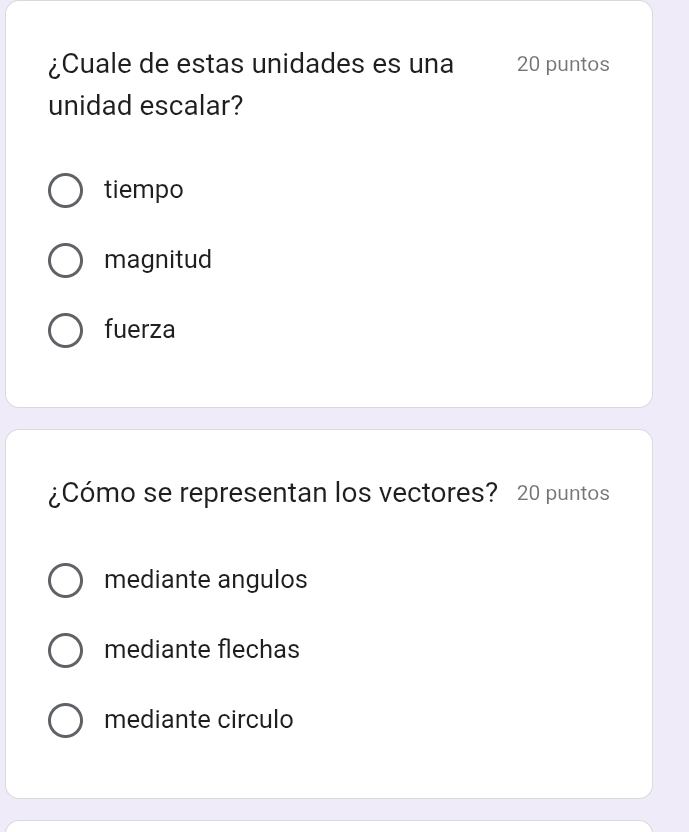Click the 'tiempo' answer label text
The width and height of the screenshot is (689, 832).
point(144,190)
